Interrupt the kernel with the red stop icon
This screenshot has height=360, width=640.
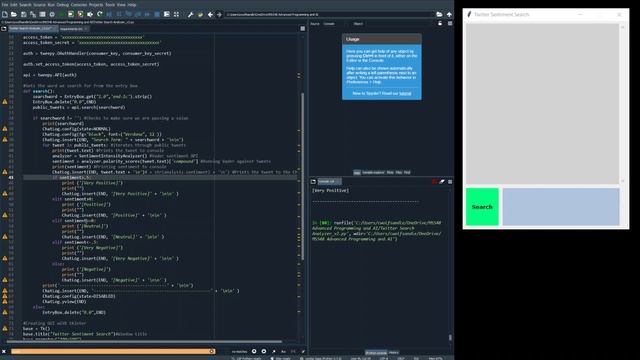pyautogui.click(x=434, y=182)
